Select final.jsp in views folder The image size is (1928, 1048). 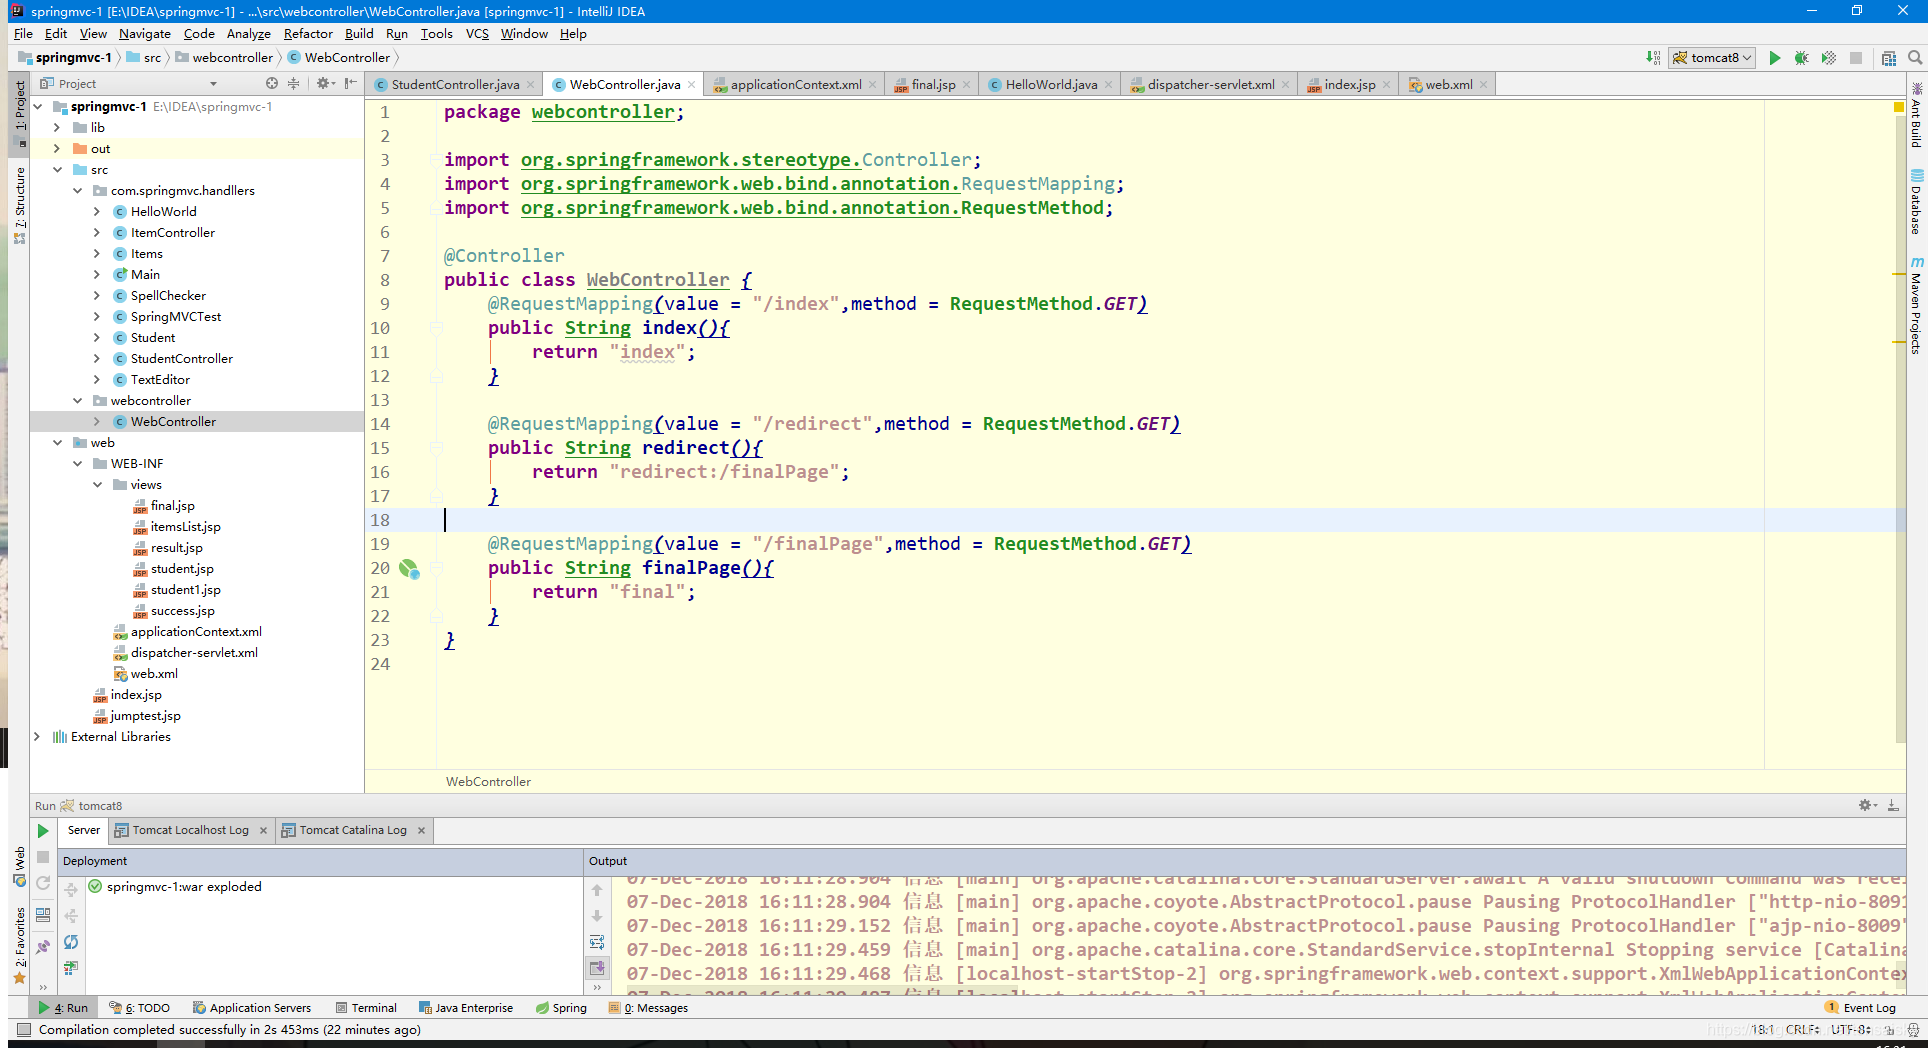172,505
